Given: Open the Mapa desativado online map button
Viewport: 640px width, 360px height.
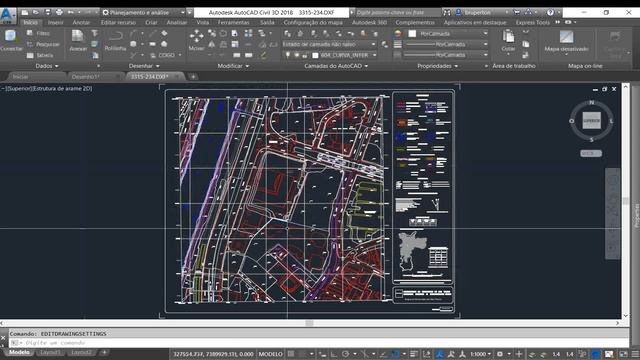Looking at the screenshot, I should tap(567, 41).
